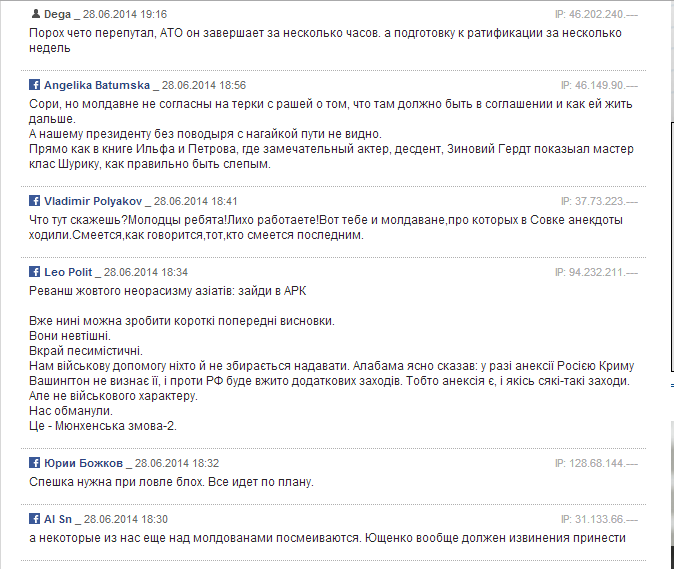The height and width of the screenshot is (569, 674).
Task: Select the Al Sn commenter name
Action: coord(58,519)
